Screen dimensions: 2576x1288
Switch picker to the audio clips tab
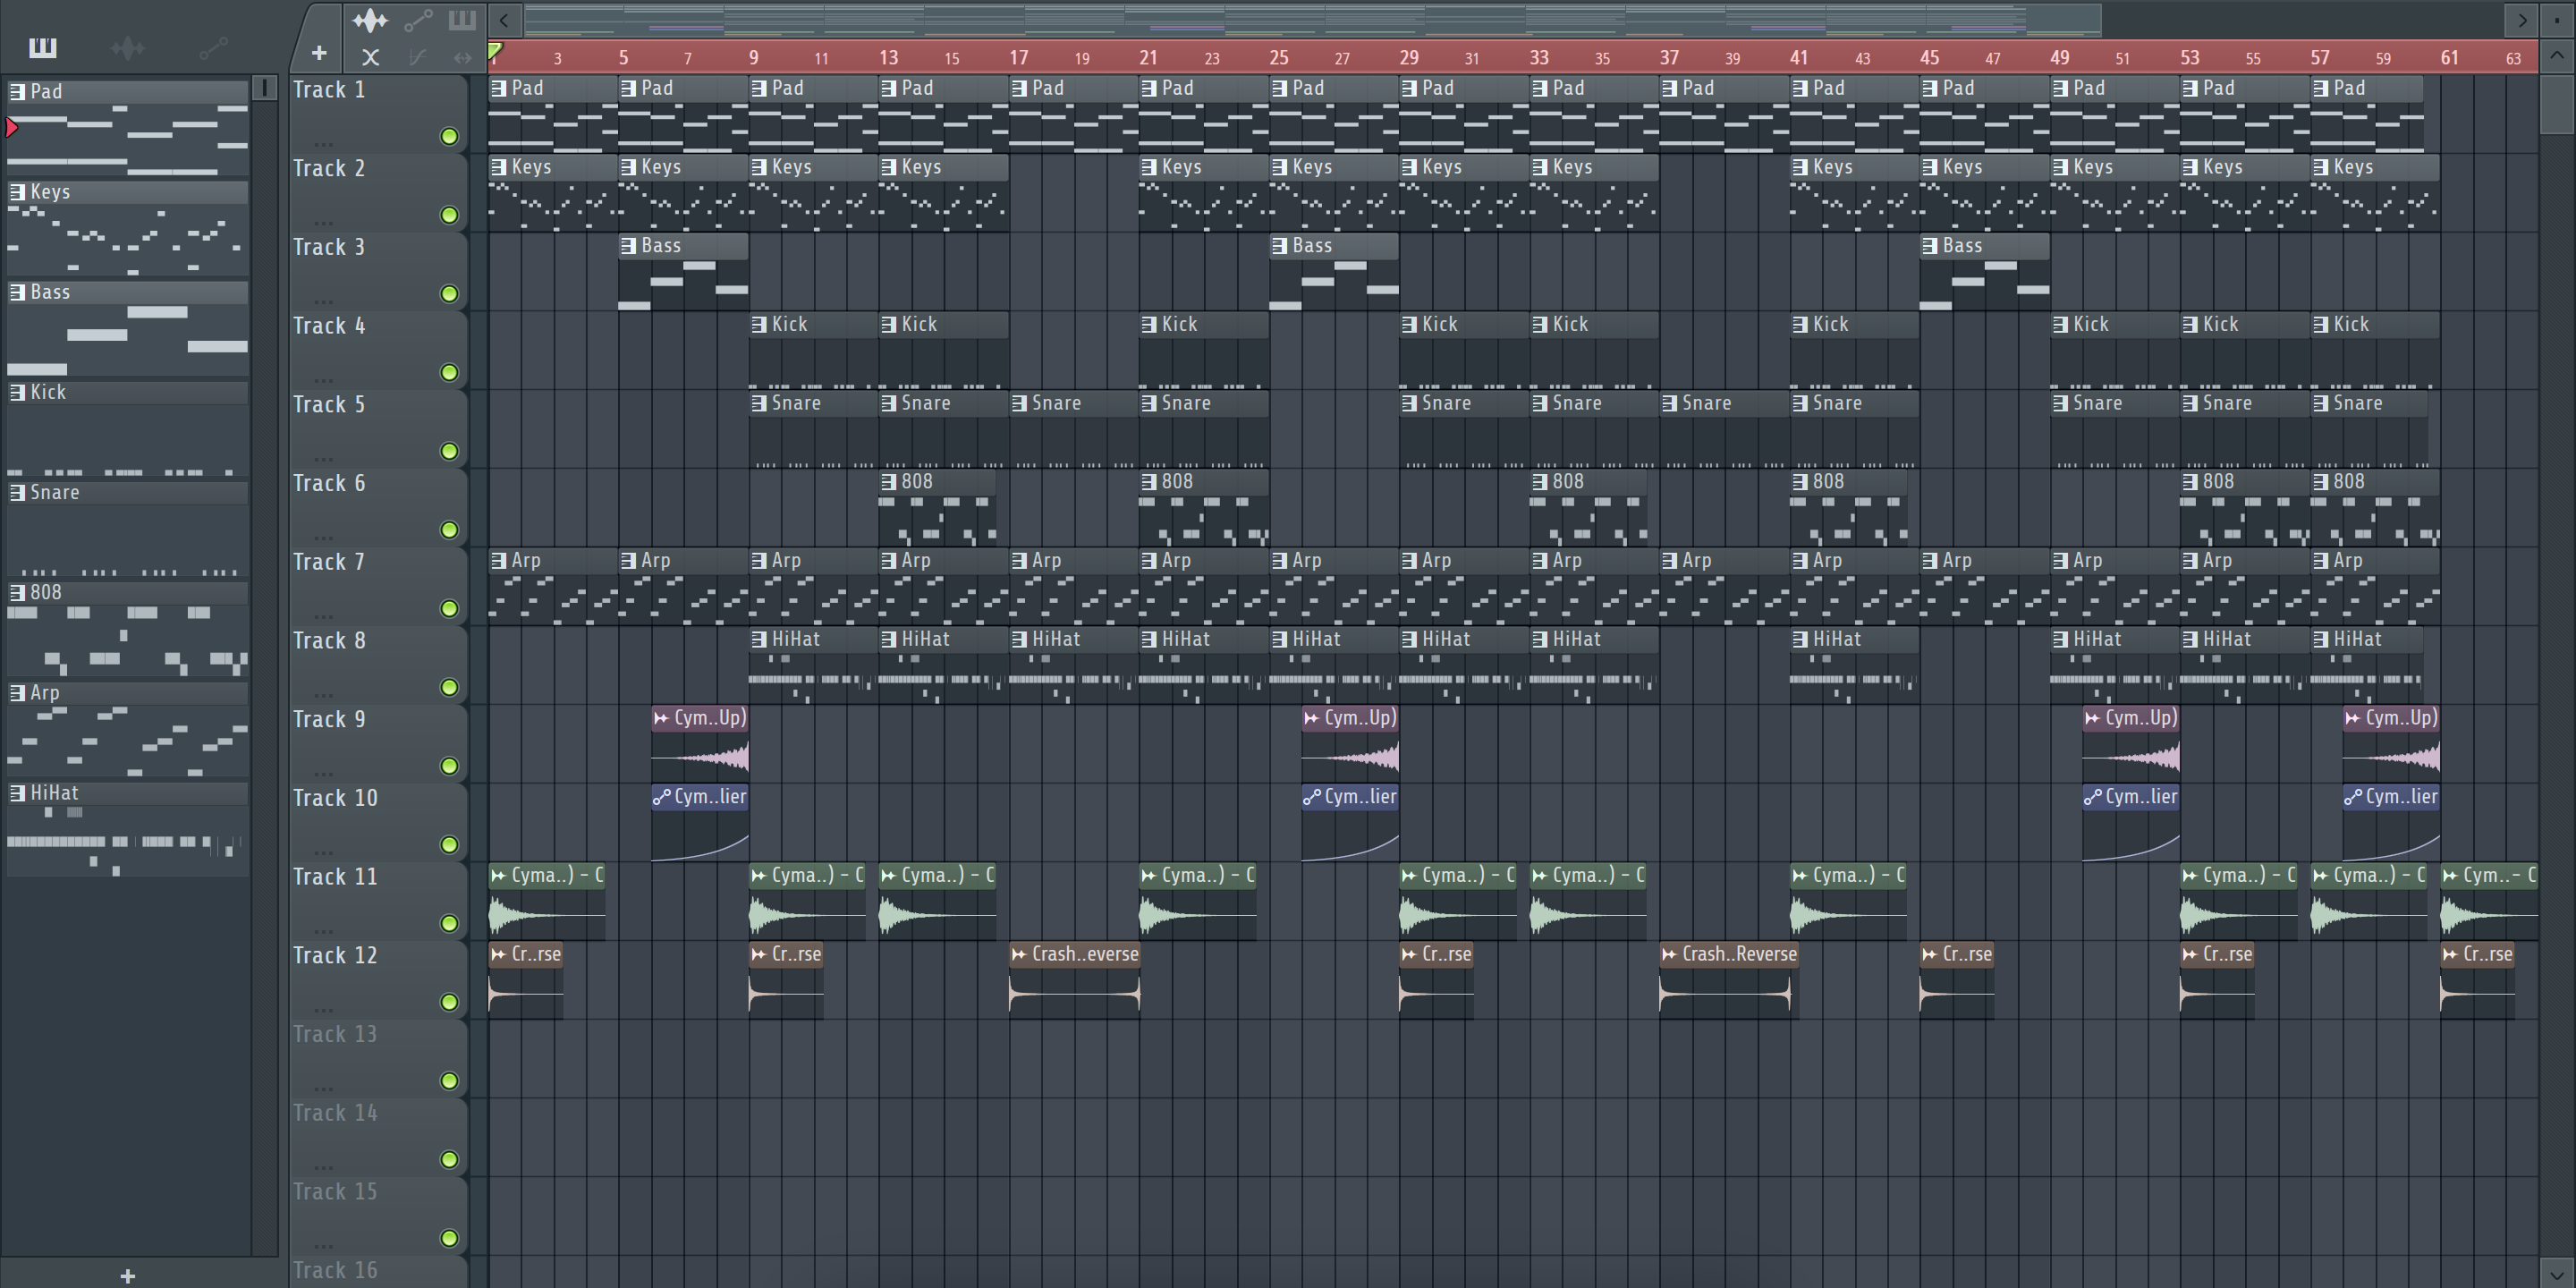click(128, 47)
